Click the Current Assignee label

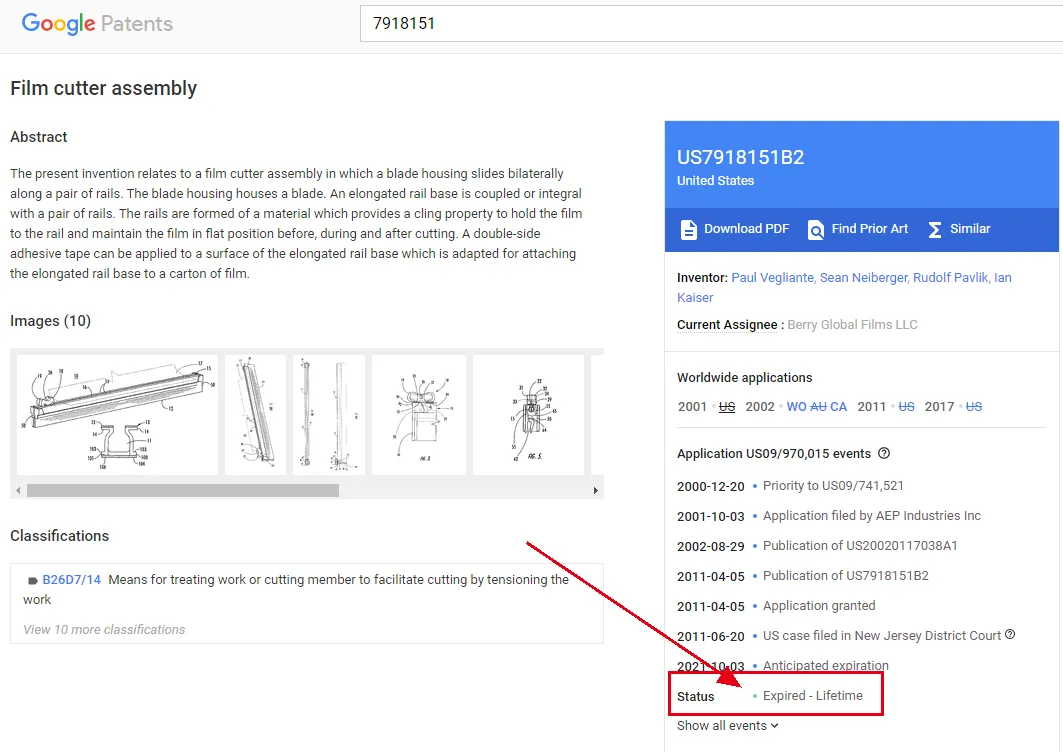tap(727, 325)
